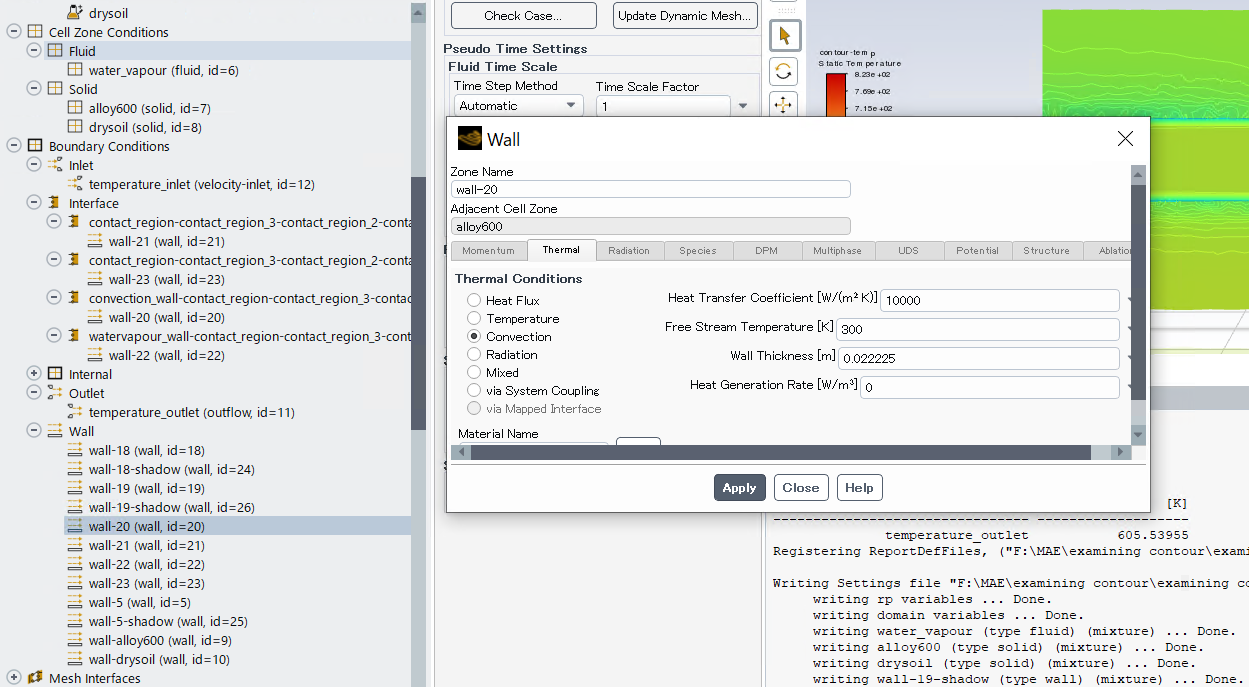
Task: Click the Outlet group icon
Action: pyautogui.click(x=55, y=393)
